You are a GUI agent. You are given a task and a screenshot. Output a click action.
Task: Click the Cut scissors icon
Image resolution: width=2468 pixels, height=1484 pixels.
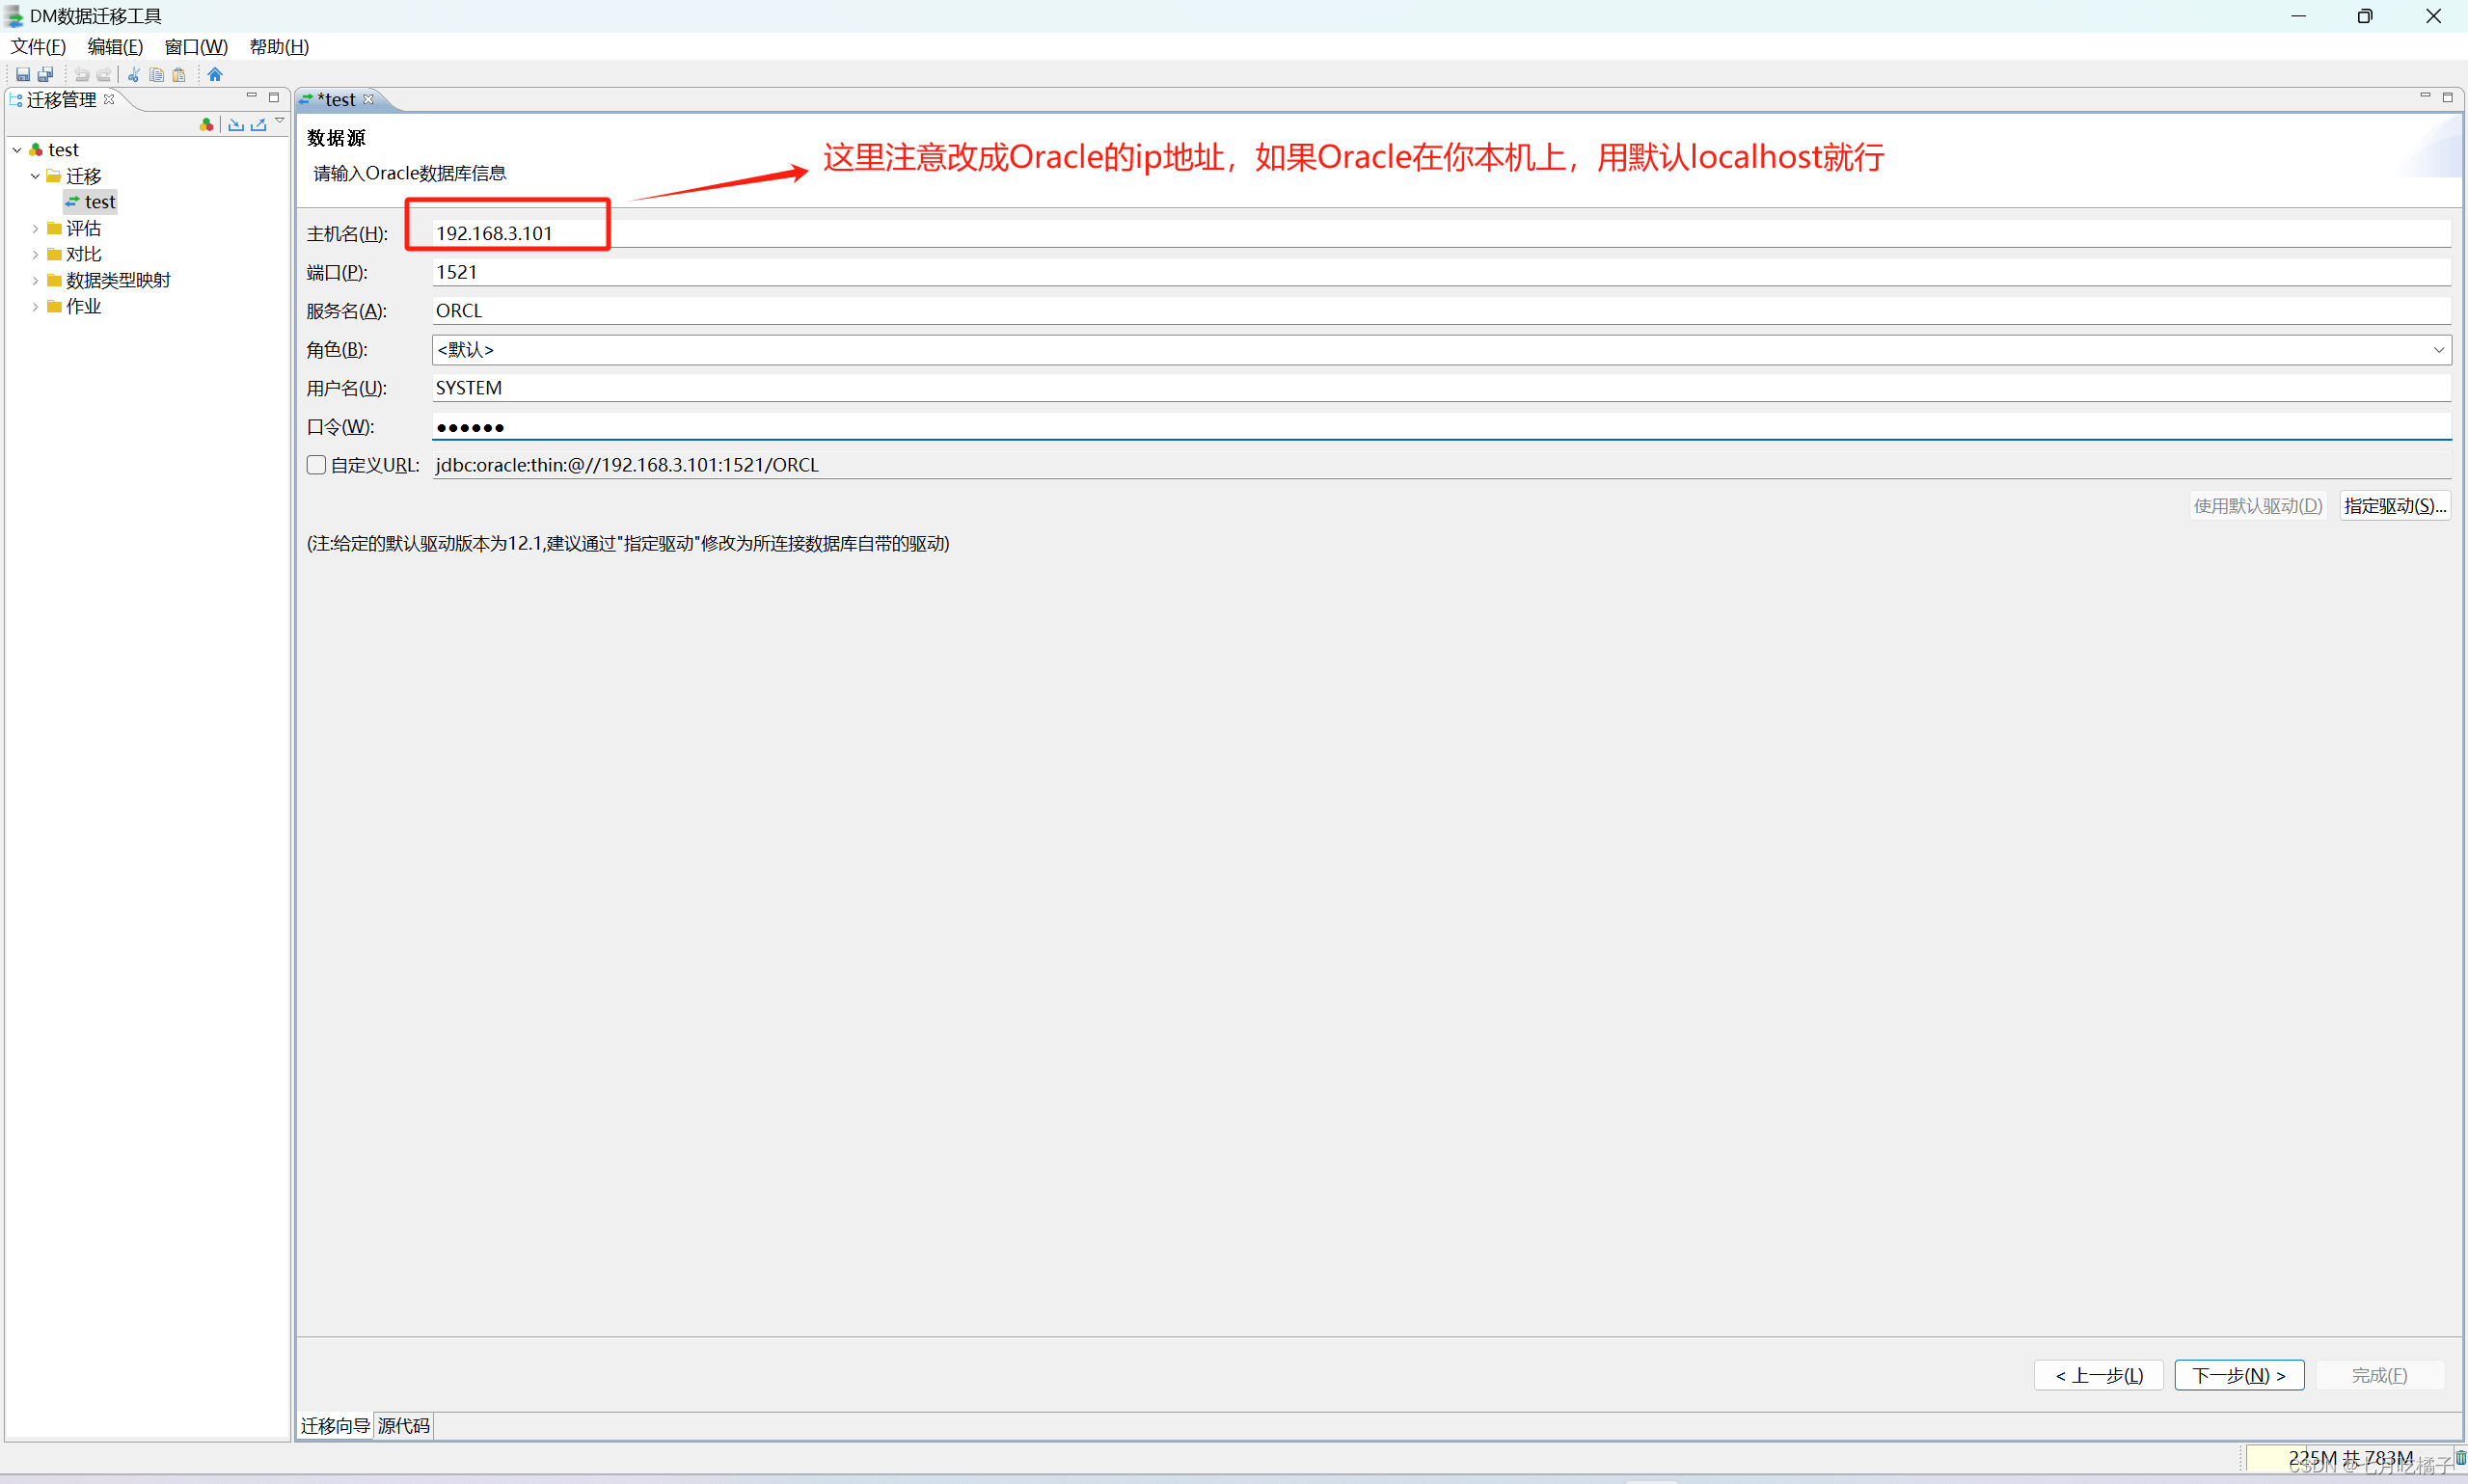click(x=133, y=74)
